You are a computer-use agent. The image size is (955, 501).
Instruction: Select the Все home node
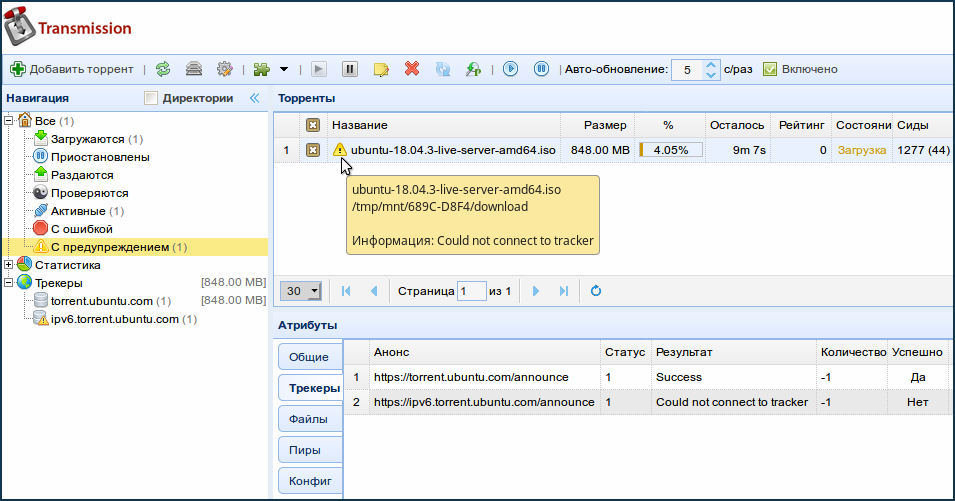click(x=46, y=121)
